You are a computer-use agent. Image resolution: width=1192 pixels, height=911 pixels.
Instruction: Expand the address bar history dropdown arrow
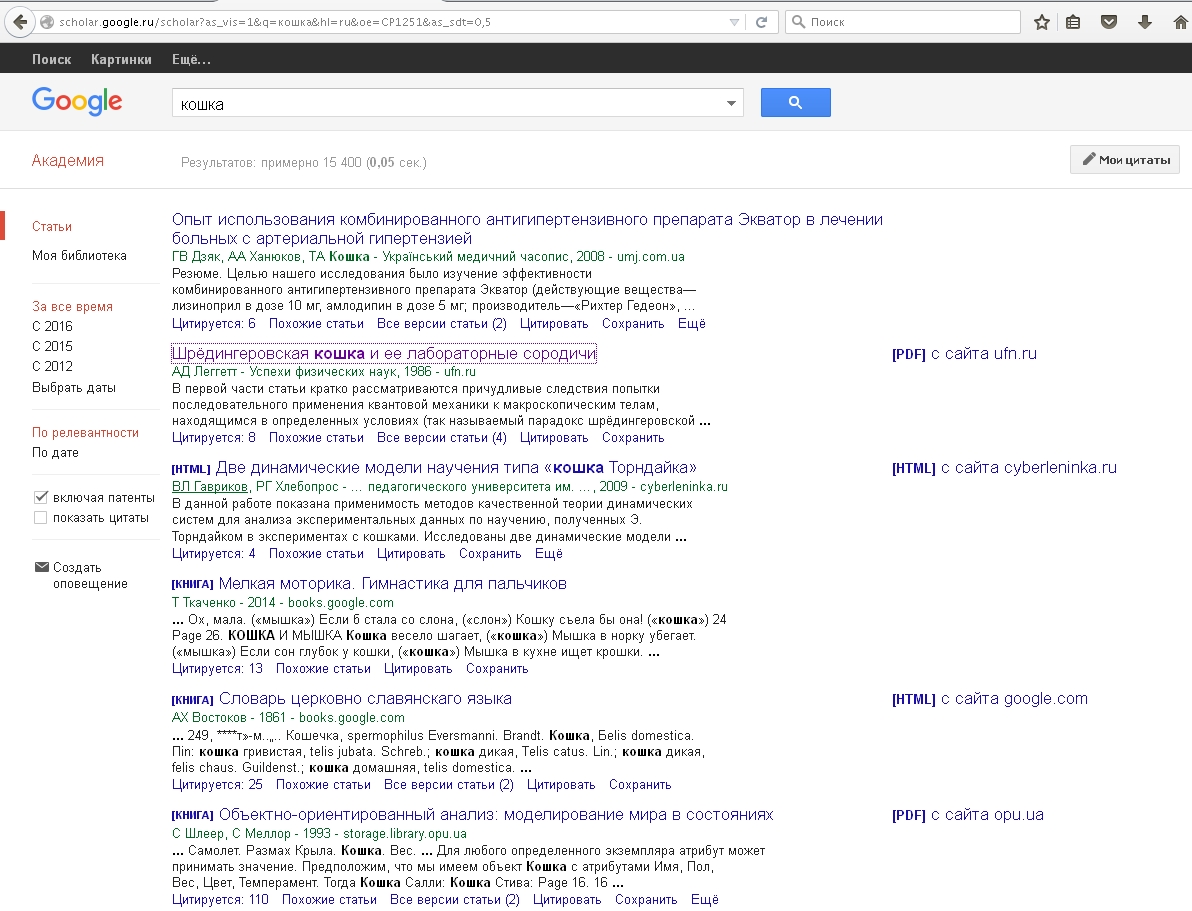pyautogui.click(x=734, y=22)
